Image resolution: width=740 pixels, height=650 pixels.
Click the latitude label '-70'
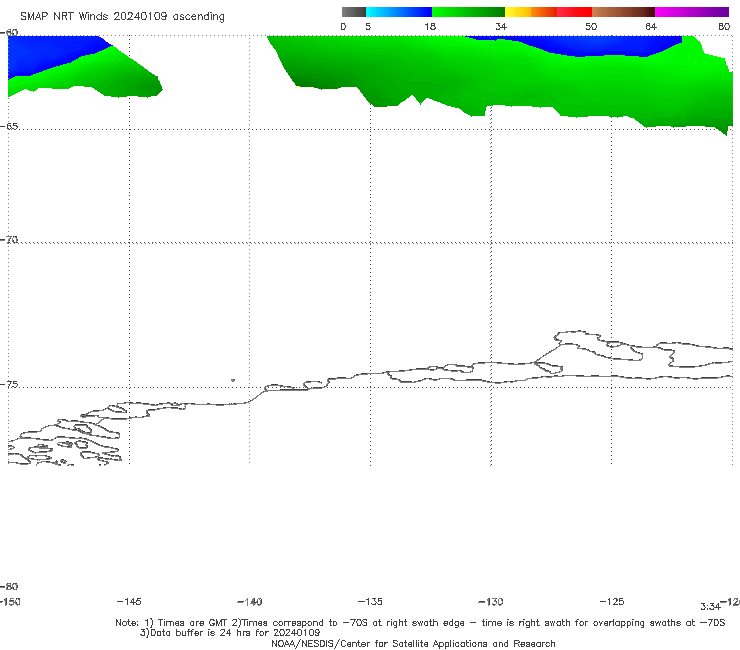pyautogui.click(x=9, y=240)
